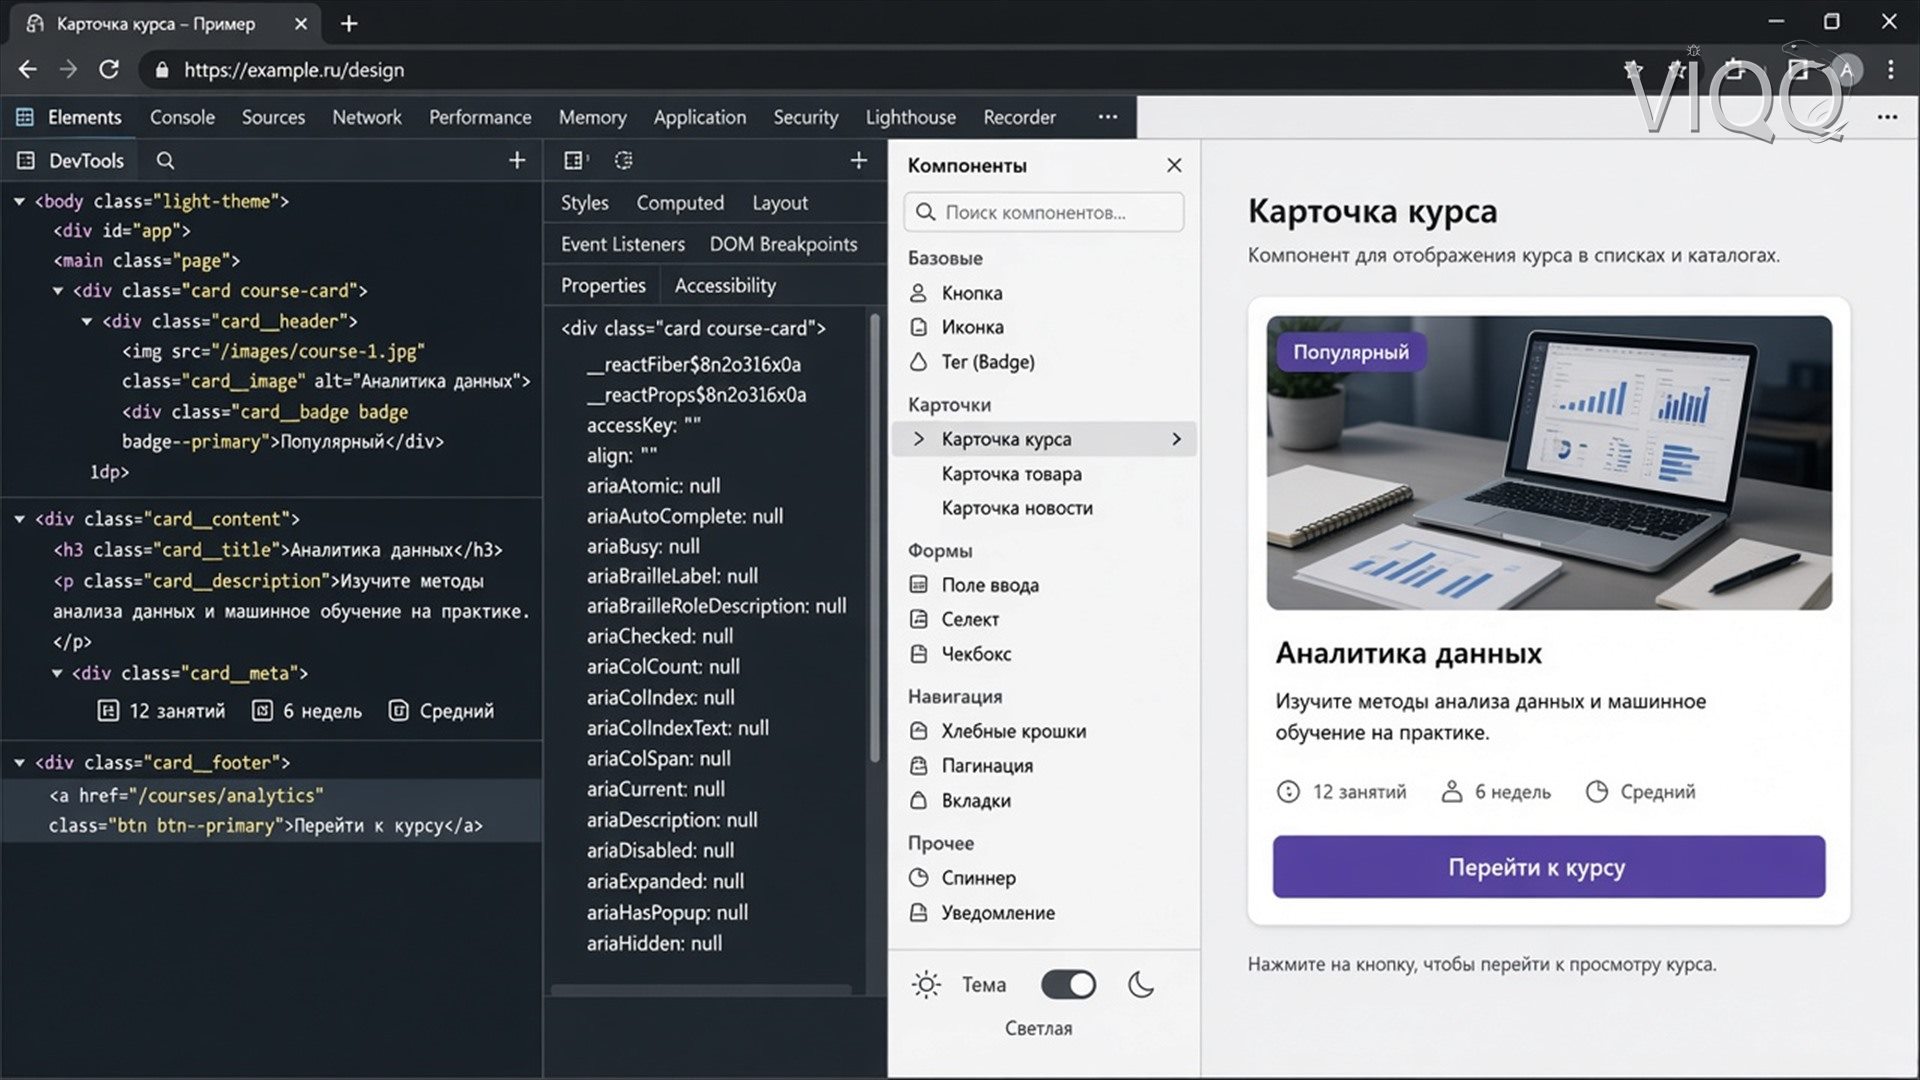Click the moon icon for dark theme
1920x1080 pixels.
point(1141,985)
